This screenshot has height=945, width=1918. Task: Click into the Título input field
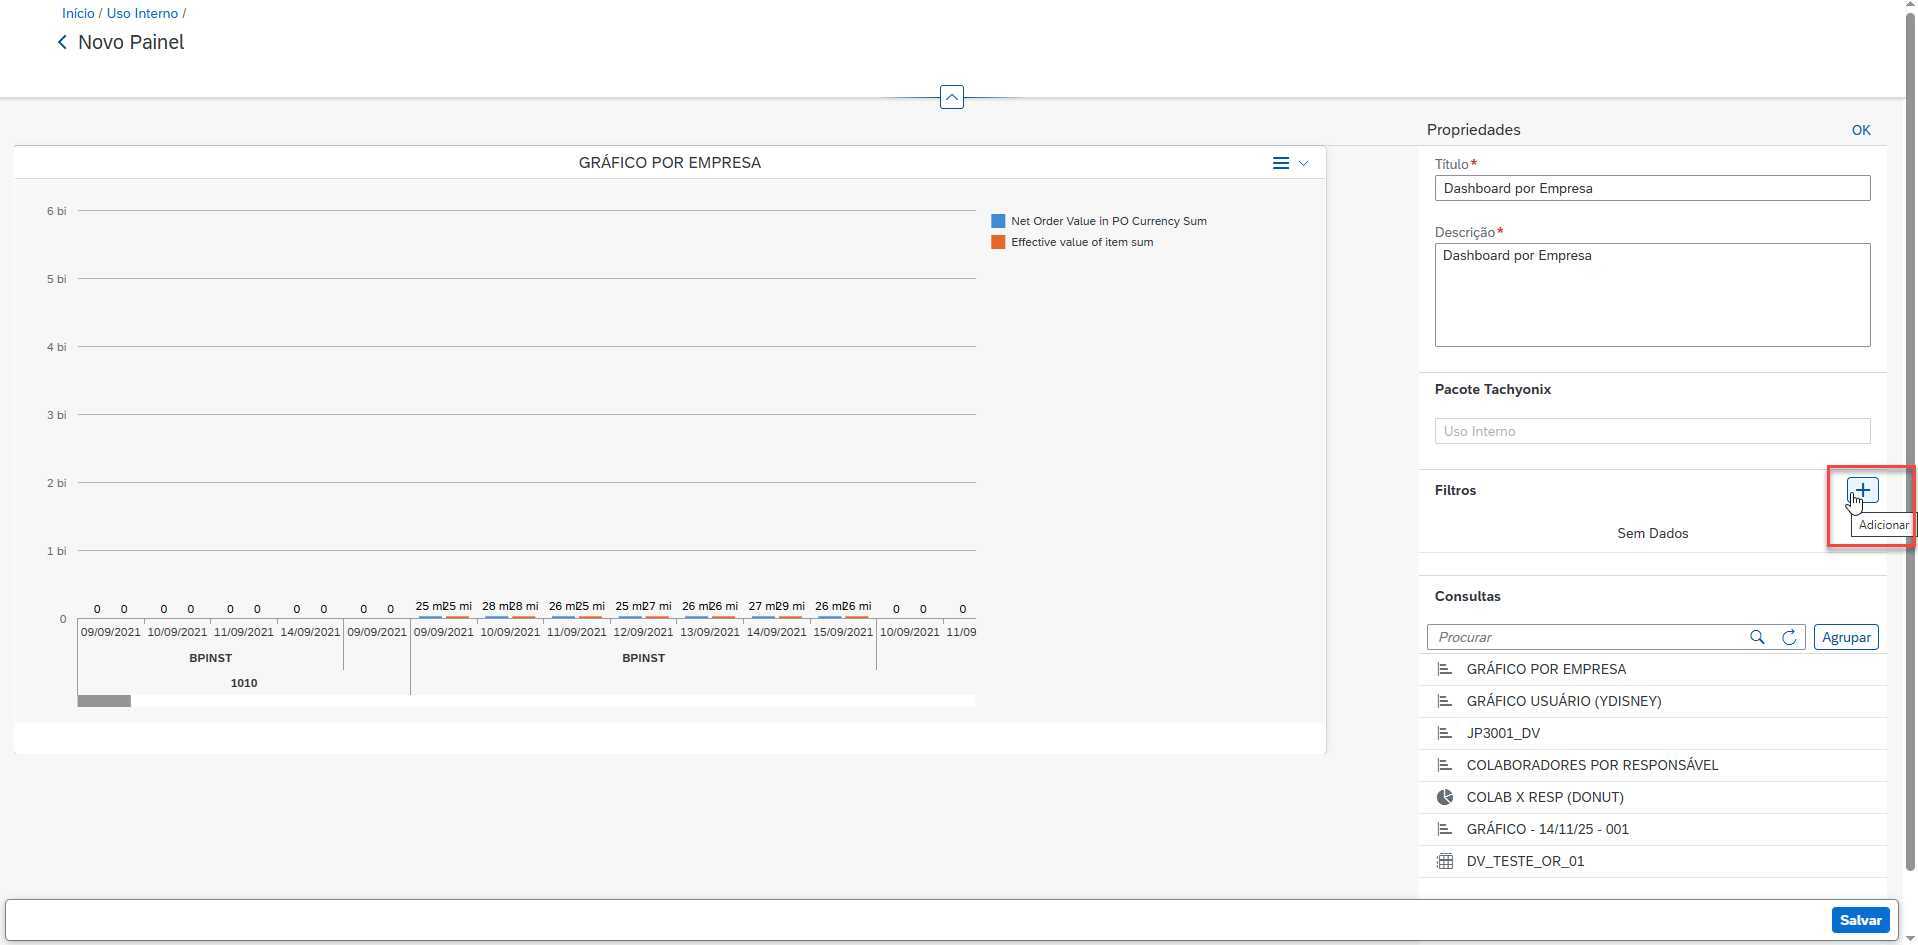click(x=1651, y=188)
